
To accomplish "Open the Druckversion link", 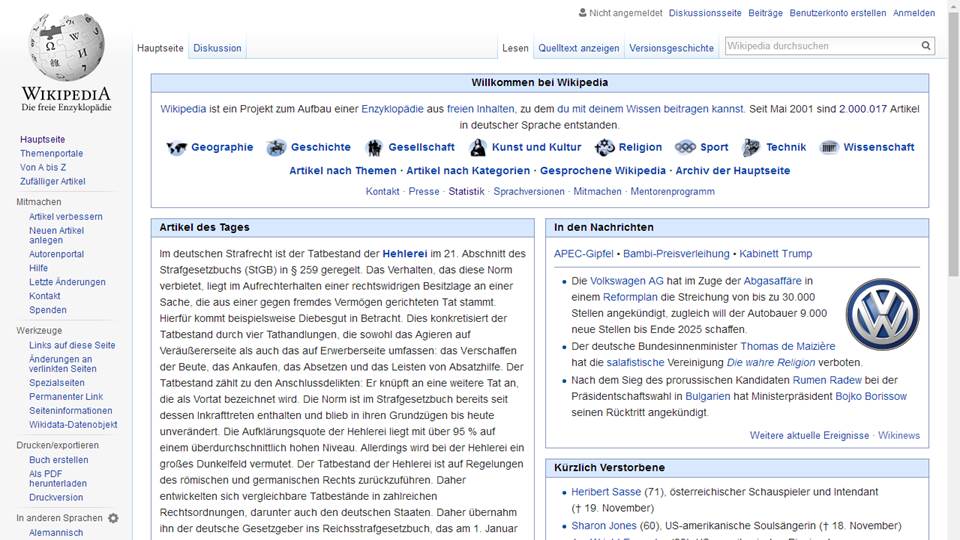I will point(56,498).
